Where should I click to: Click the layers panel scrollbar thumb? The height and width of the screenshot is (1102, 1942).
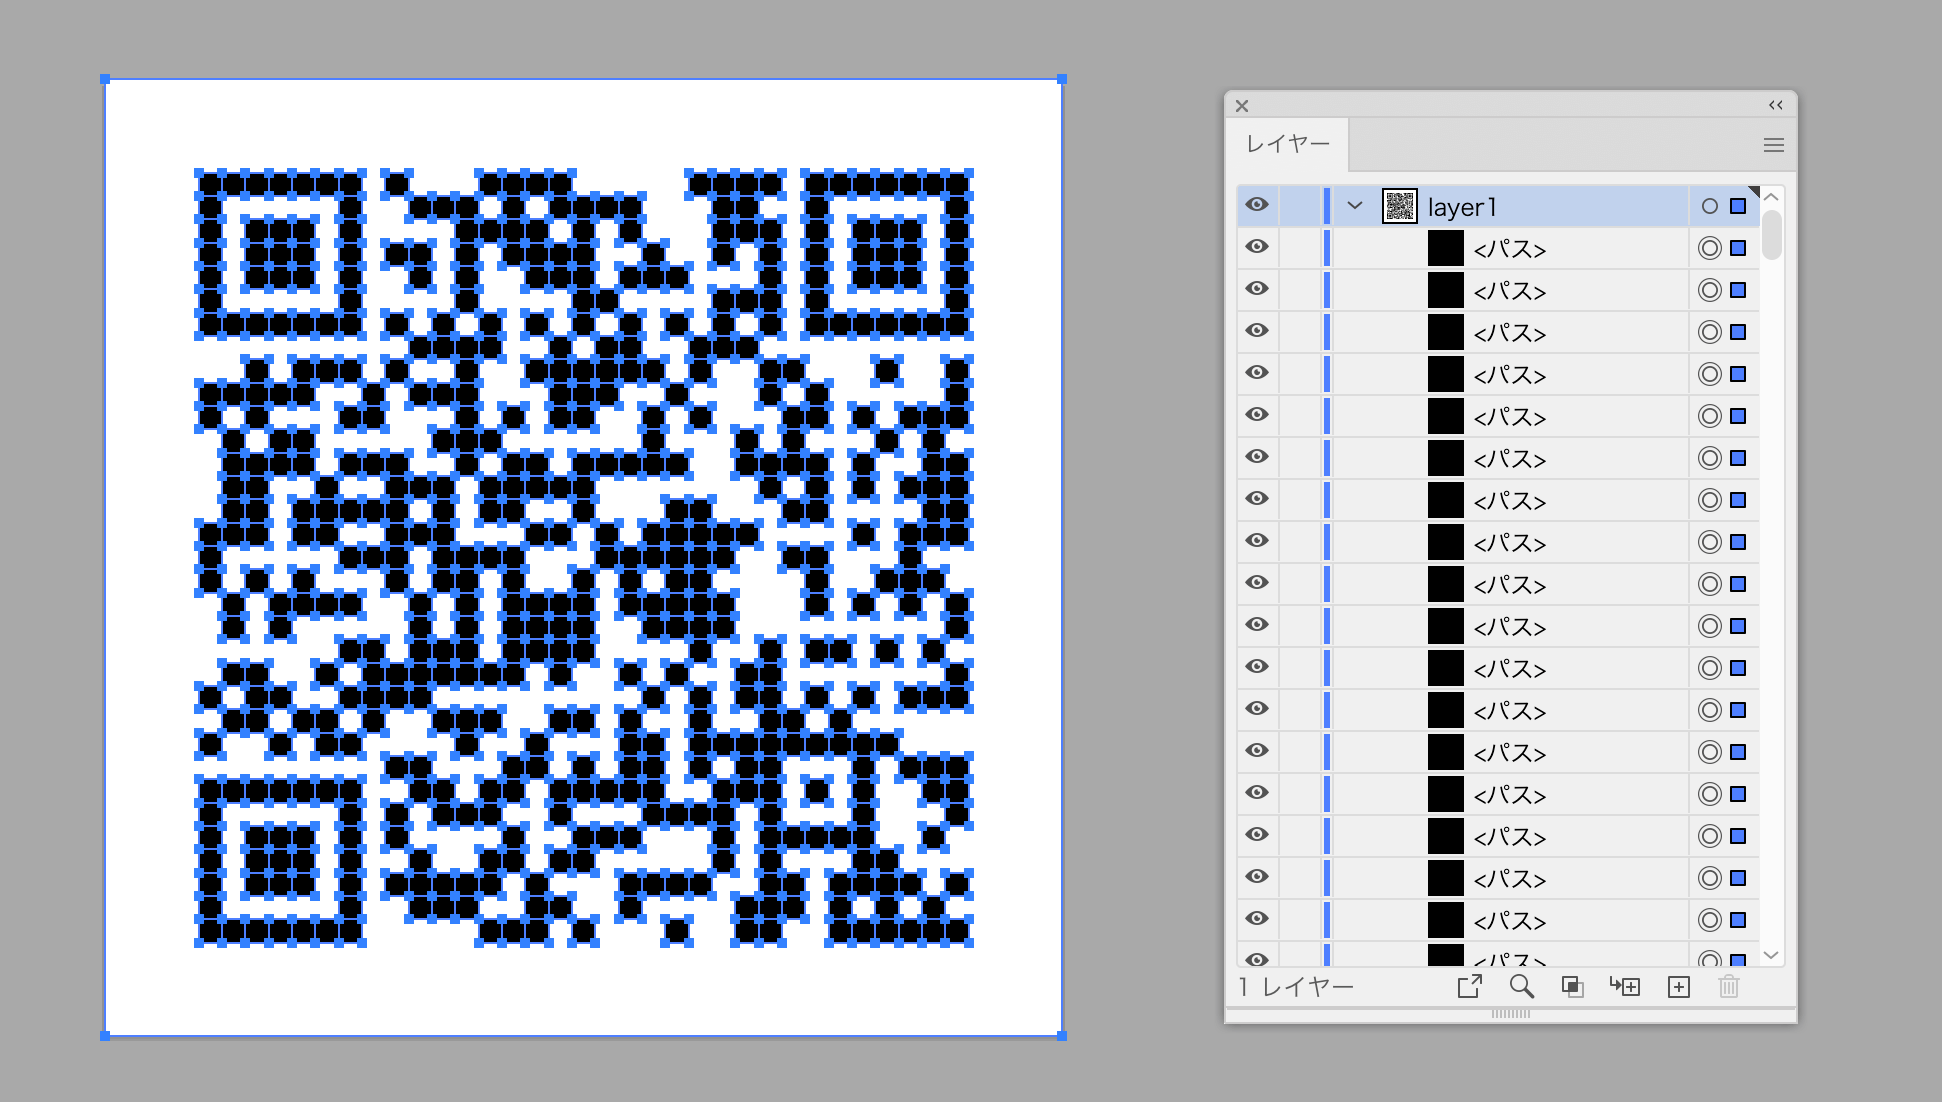pyautogui.click(x=1771, y=235)
